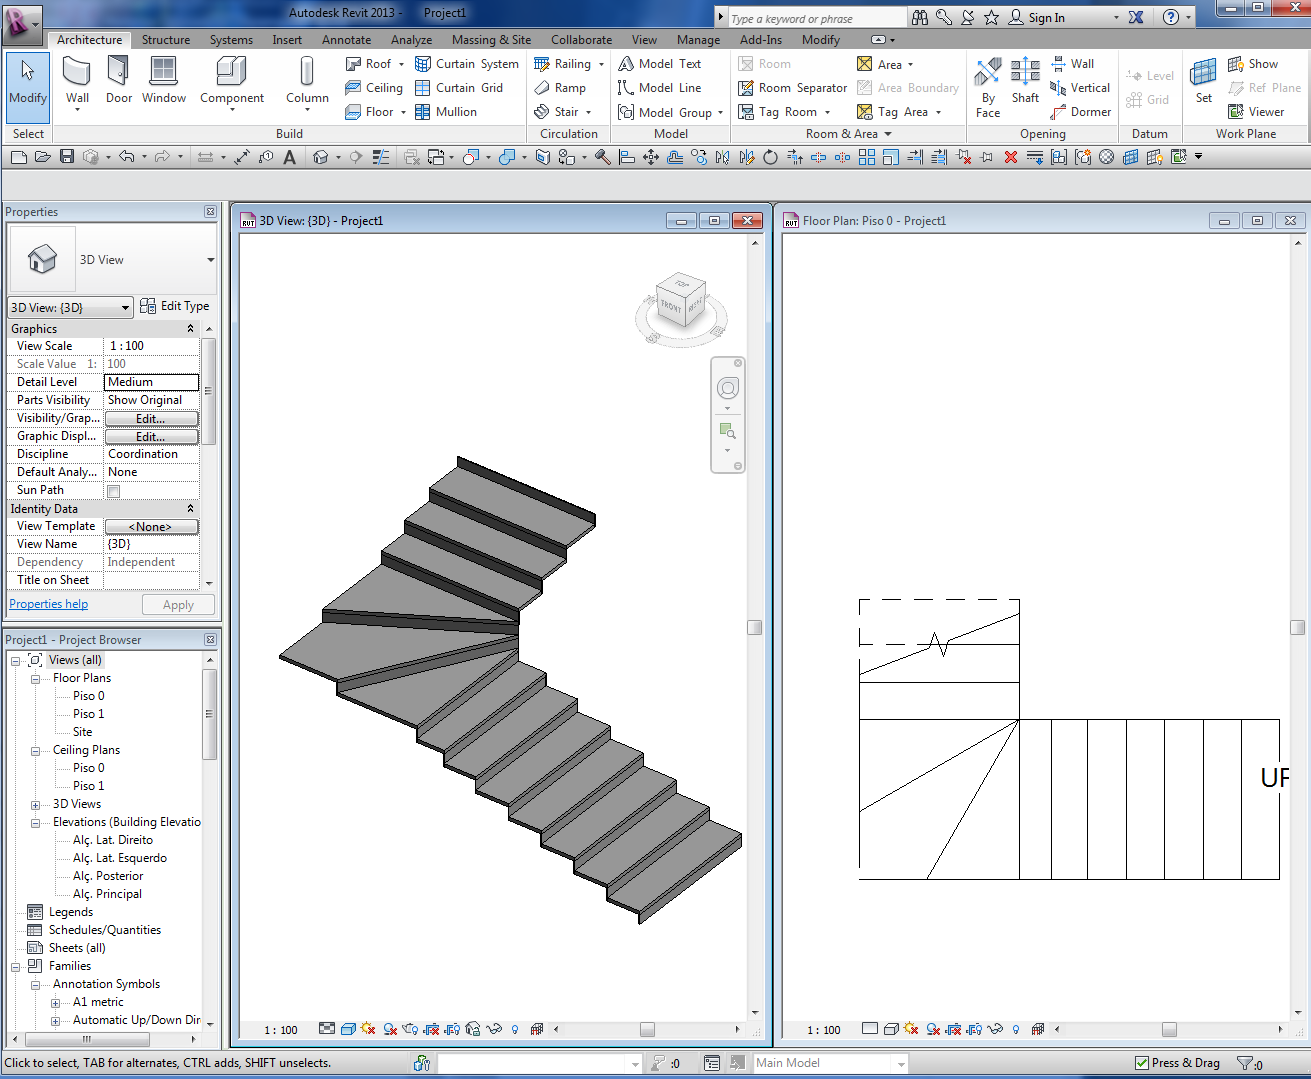Toggle the Press & Drag checkbox
Viewport: 1311px width, 1079px height.
pos(1142,1063)
